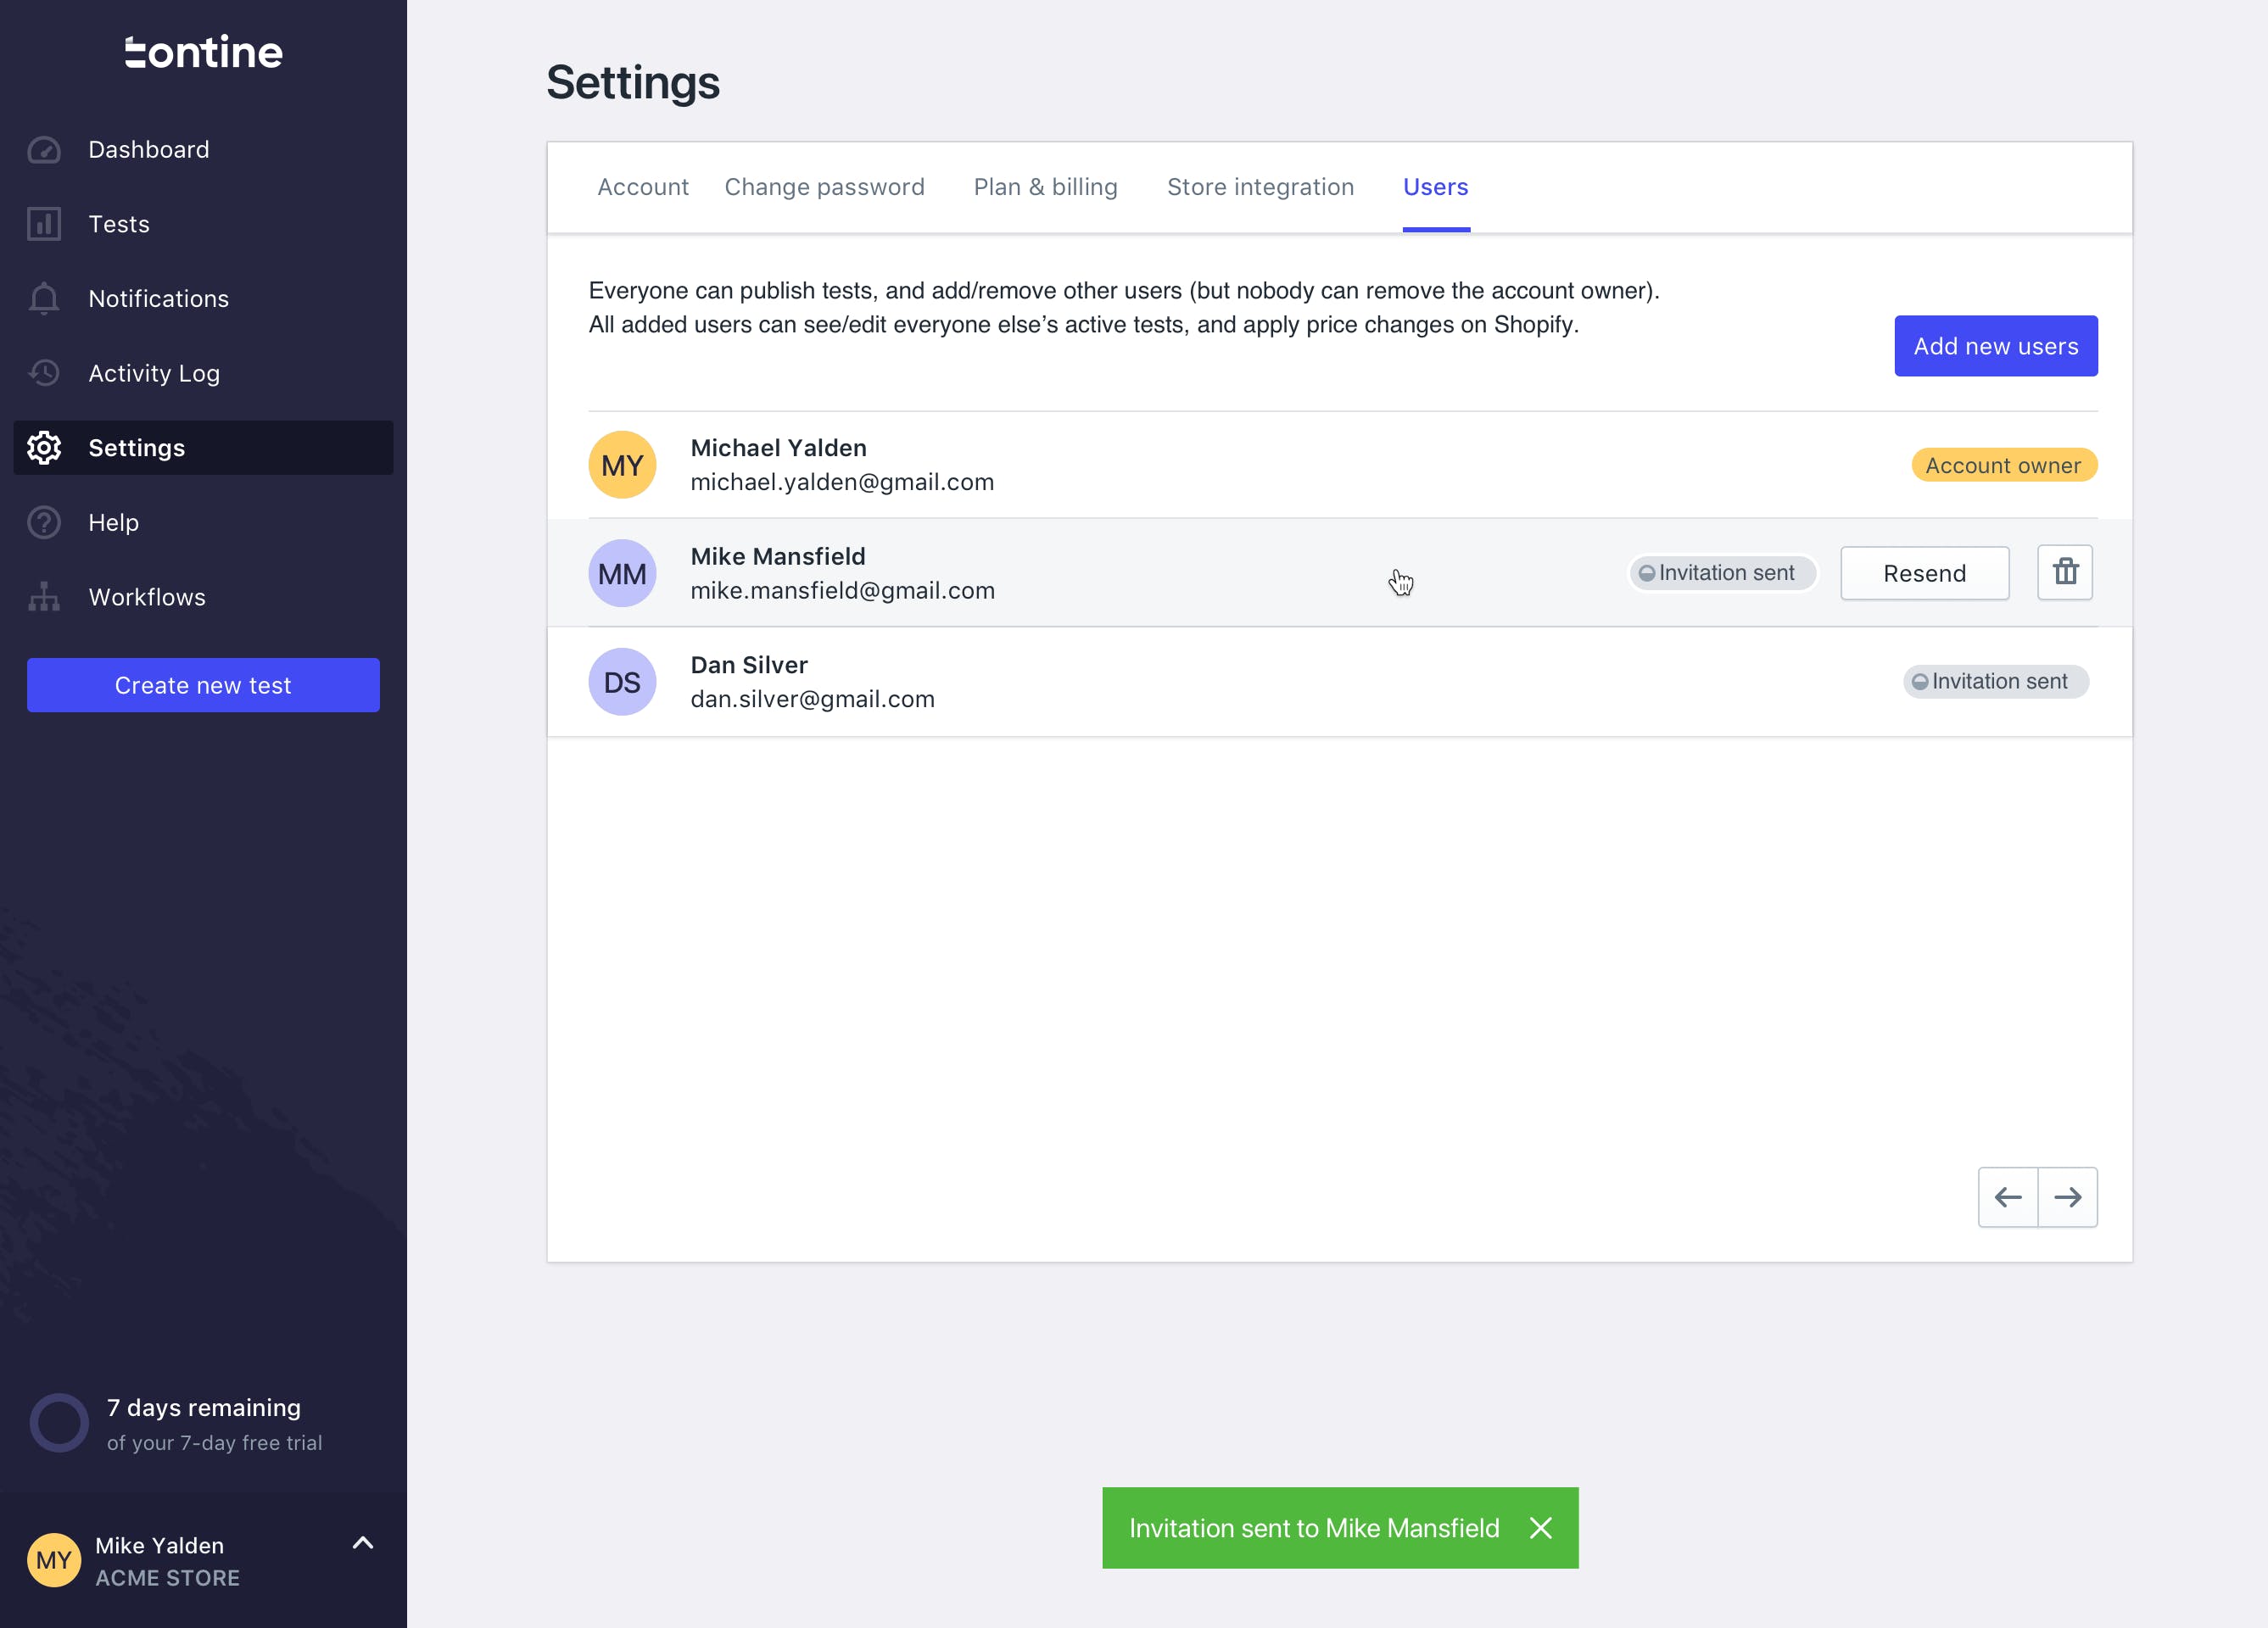Resend invitation to Mike Mansfield

tap(1924, 573)
